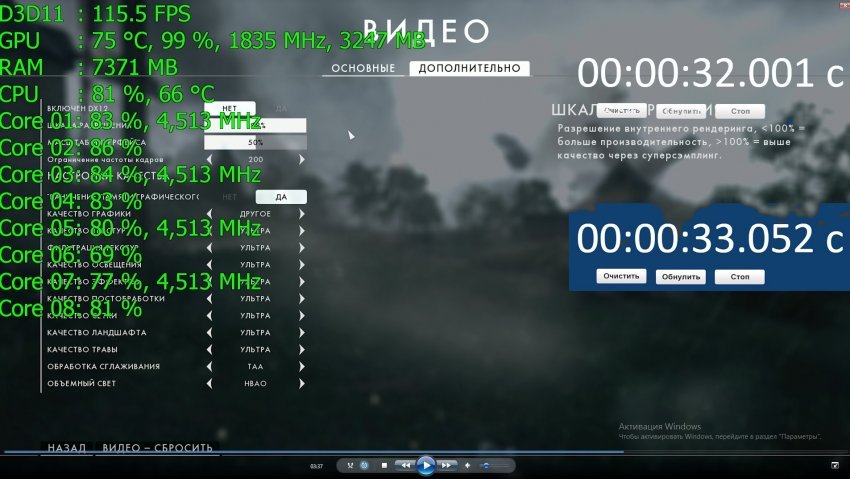Click the blue Play button in the media player

[x=426, y=465]
